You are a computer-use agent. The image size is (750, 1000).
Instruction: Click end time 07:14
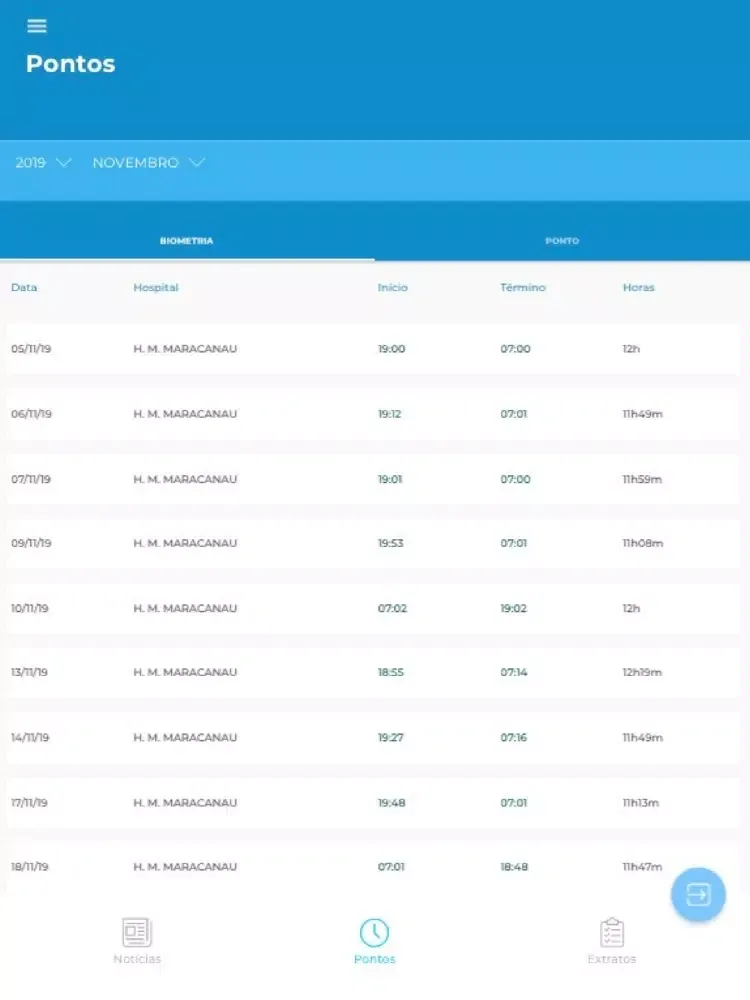pyautogui.click(x=513, y=672)
